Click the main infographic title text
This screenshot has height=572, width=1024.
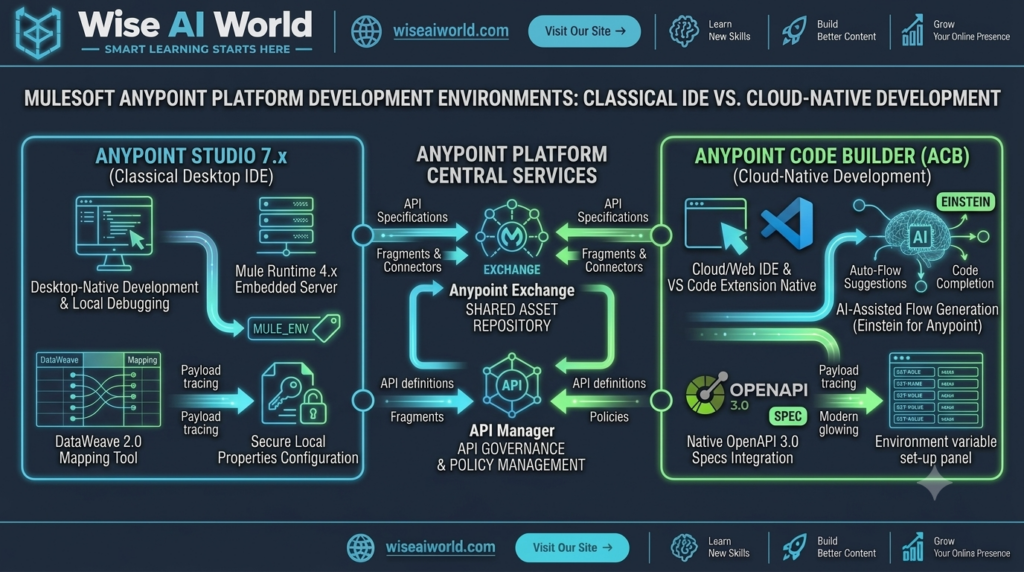click(512, 99)
